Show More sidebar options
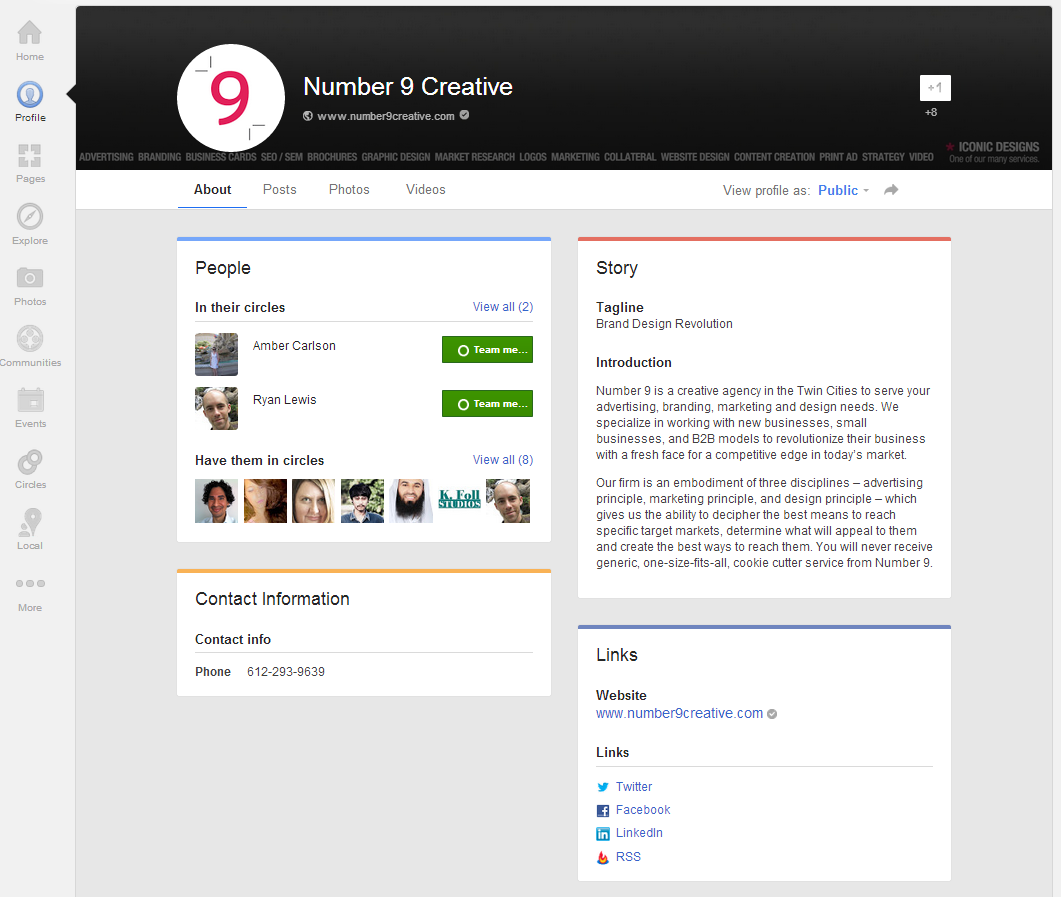The width and height of the screenshot is (1063, 897). (x=30, y=594)
